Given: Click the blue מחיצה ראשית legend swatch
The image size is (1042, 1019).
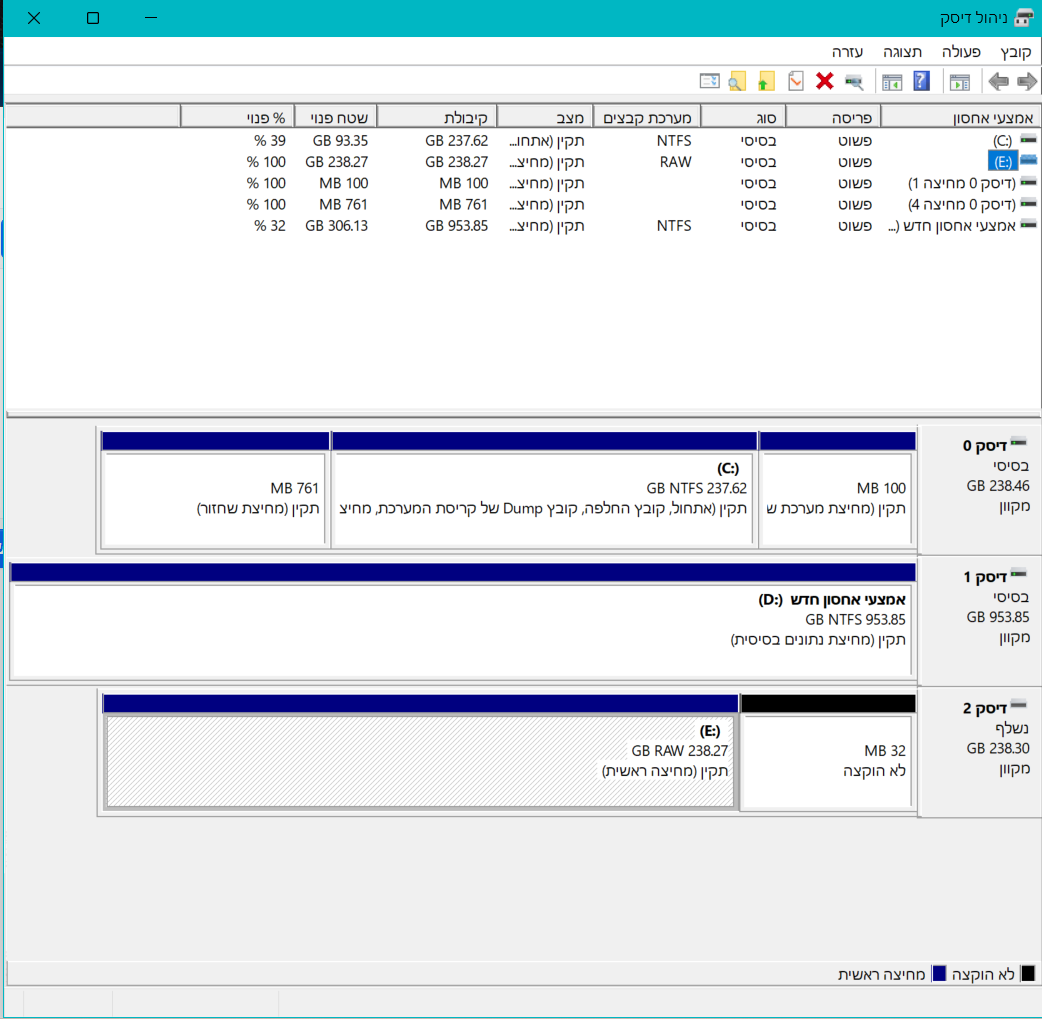Looking at the screenshot, I should point(939,974).
